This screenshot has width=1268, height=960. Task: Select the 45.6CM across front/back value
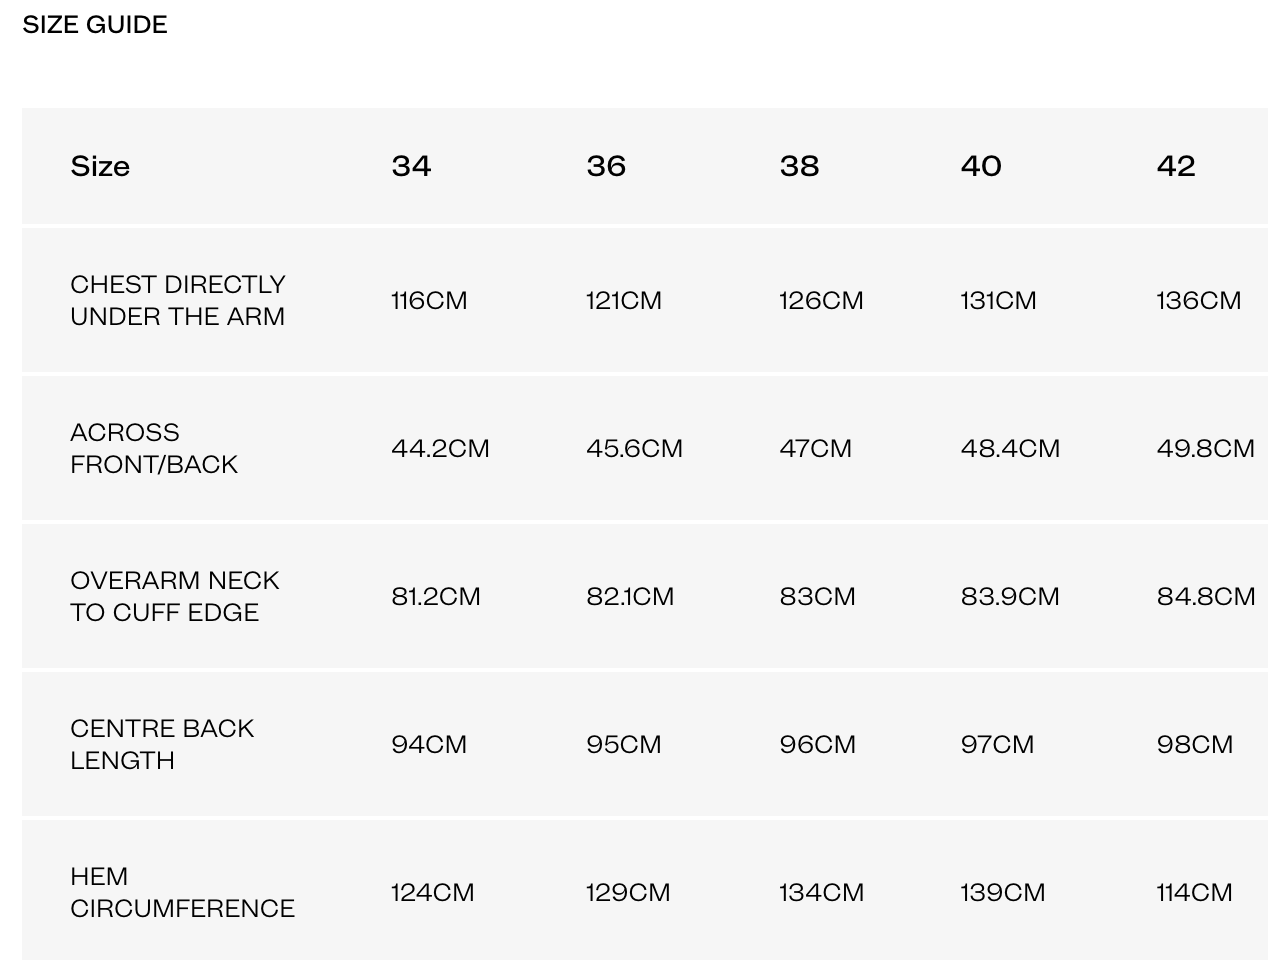pos(634,448)
